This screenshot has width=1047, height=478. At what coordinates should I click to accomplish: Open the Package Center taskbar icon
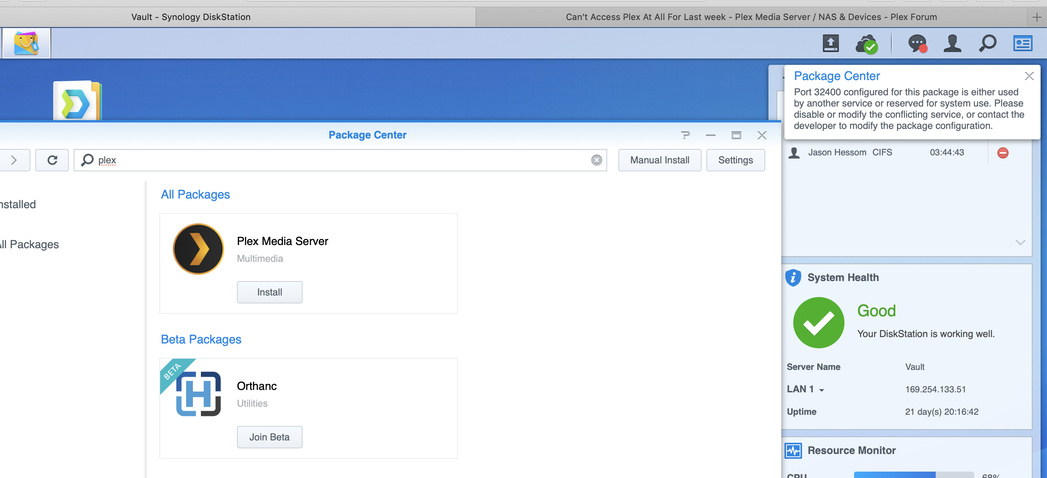tap(26, 44)
